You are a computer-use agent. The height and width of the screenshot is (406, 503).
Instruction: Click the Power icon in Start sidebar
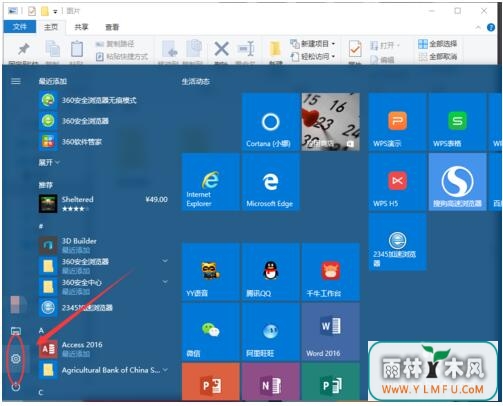pyautogui.click(x=16, y=387)
